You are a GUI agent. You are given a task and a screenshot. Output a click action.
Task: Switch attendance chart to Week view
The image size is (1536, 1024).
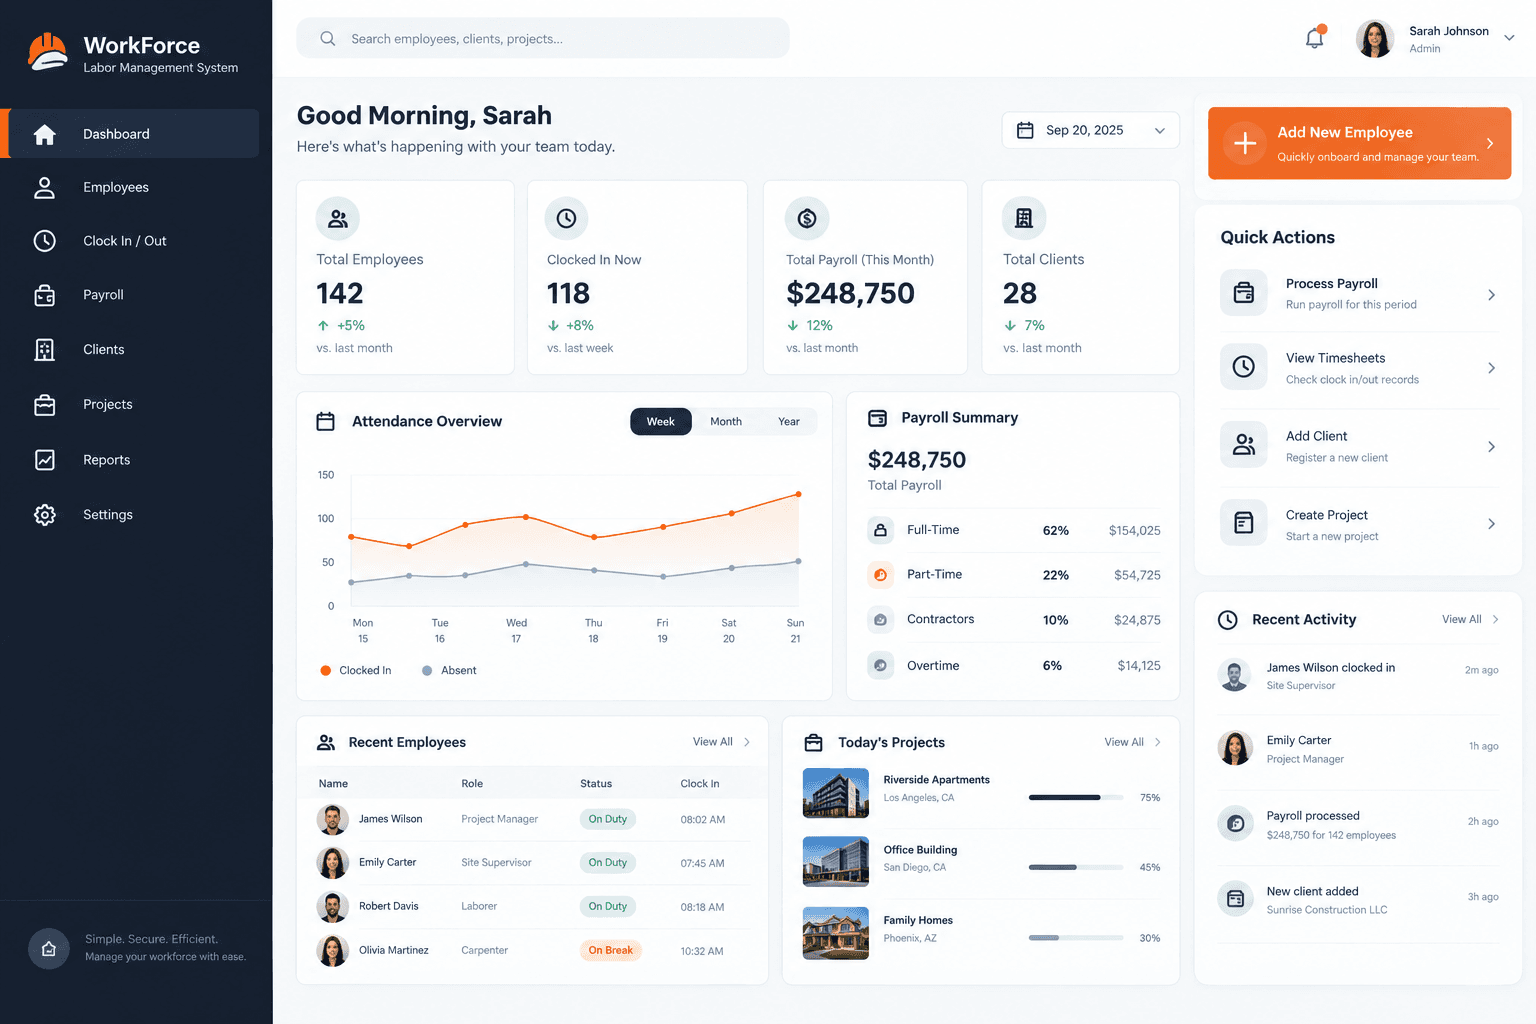(x=661, y=422)
